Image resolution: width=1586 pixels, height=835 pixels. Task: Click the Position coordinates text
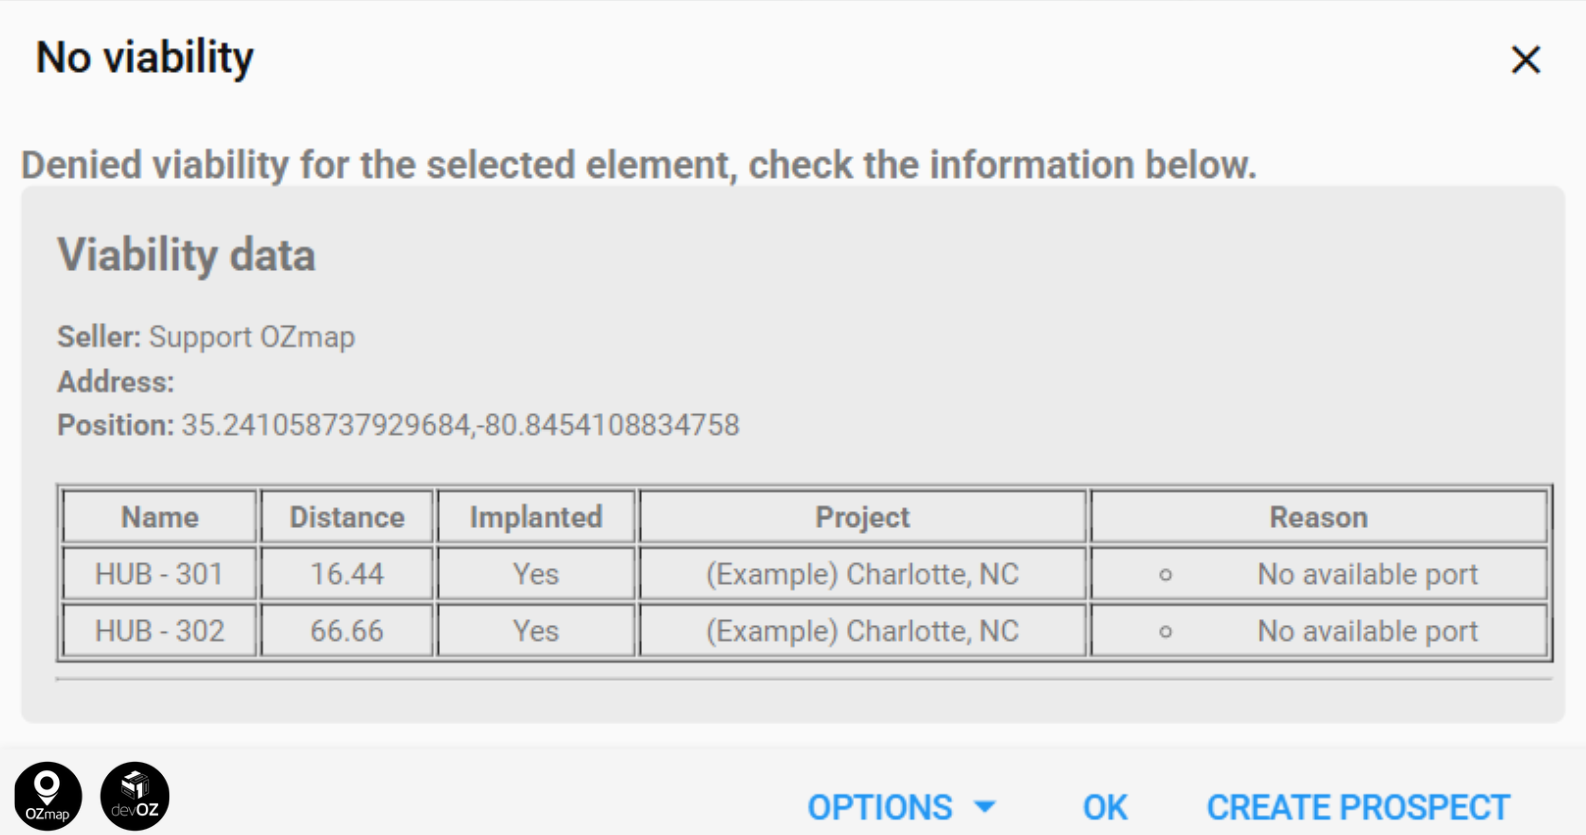tap(460, 425)
